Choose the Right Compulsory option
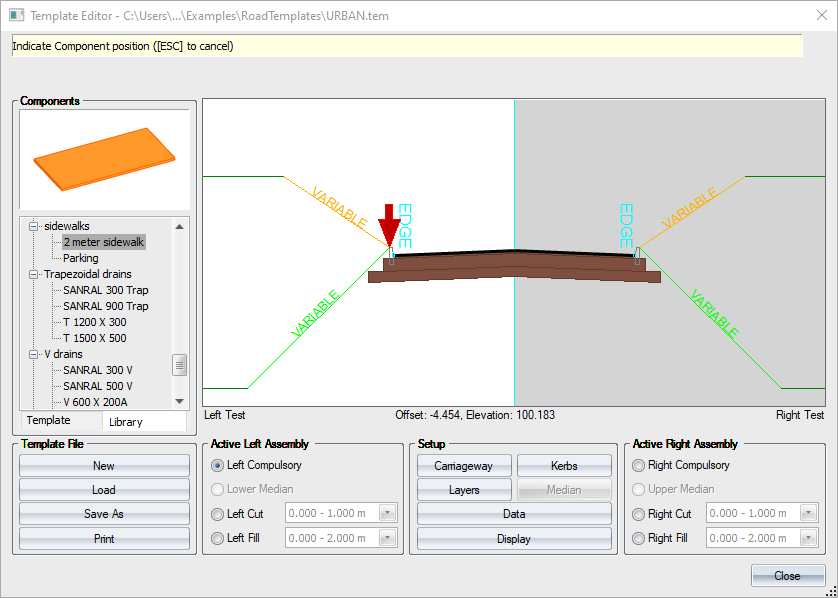 pos(638,465)
